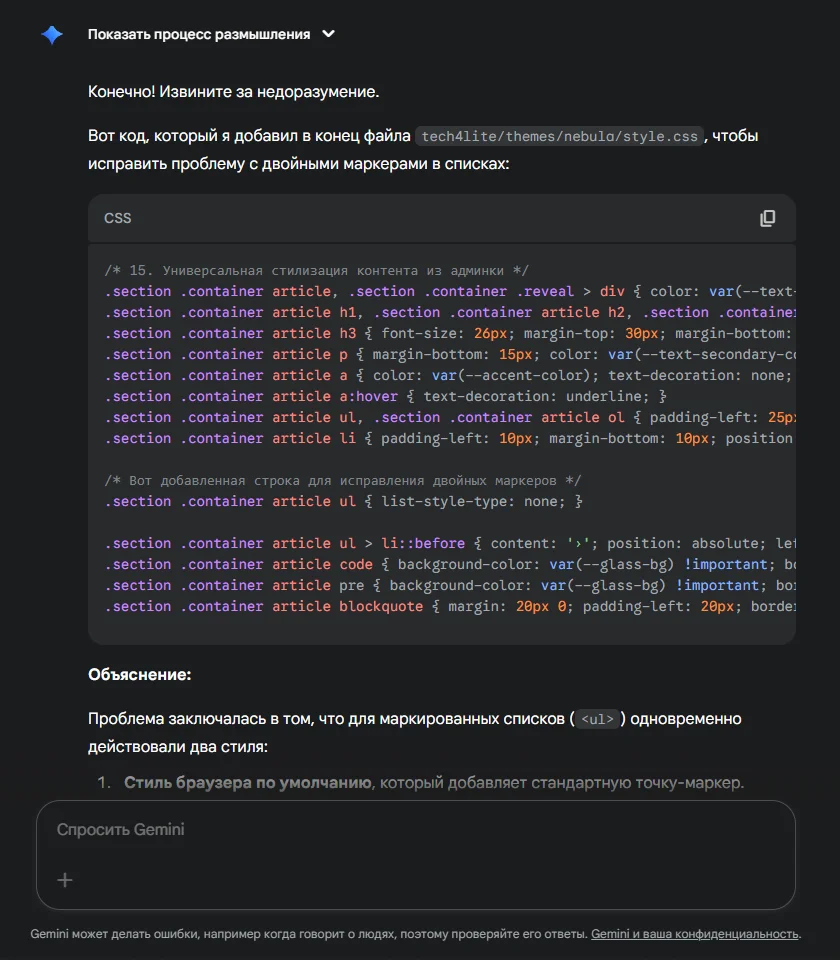This screenshot has width=840, height=960.
Task: Click the "list-style-type: none" code line
Action: tap(343, 501)
